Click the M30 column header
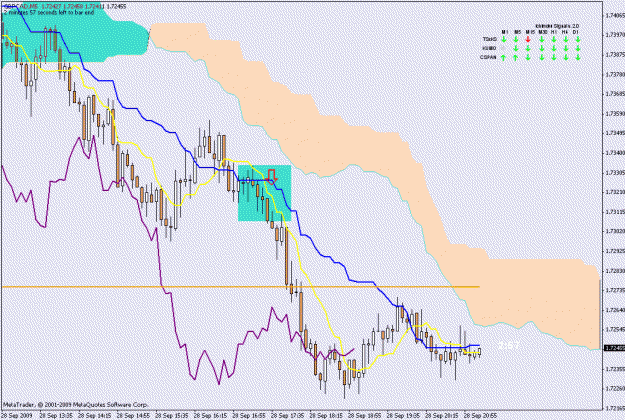The height and width of the screenshot is (420, 625). 542,32
